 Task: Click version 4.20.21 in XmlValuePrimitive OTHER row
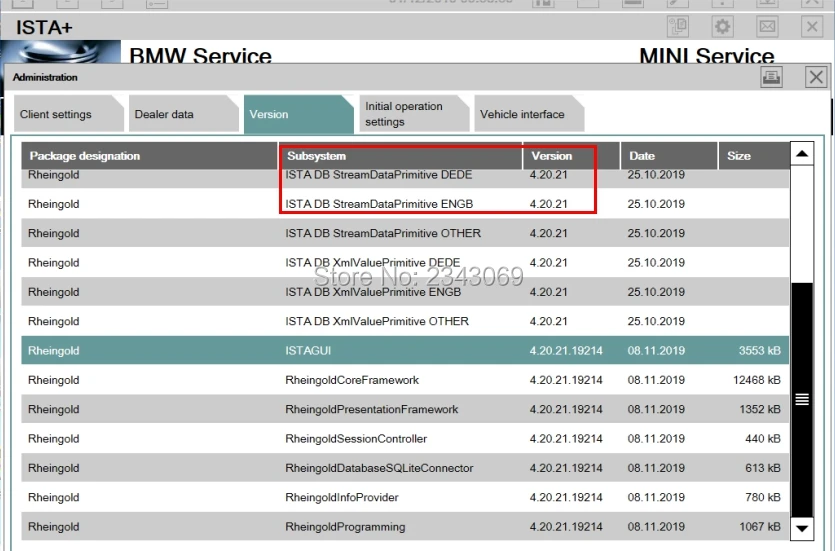point(549,321)
